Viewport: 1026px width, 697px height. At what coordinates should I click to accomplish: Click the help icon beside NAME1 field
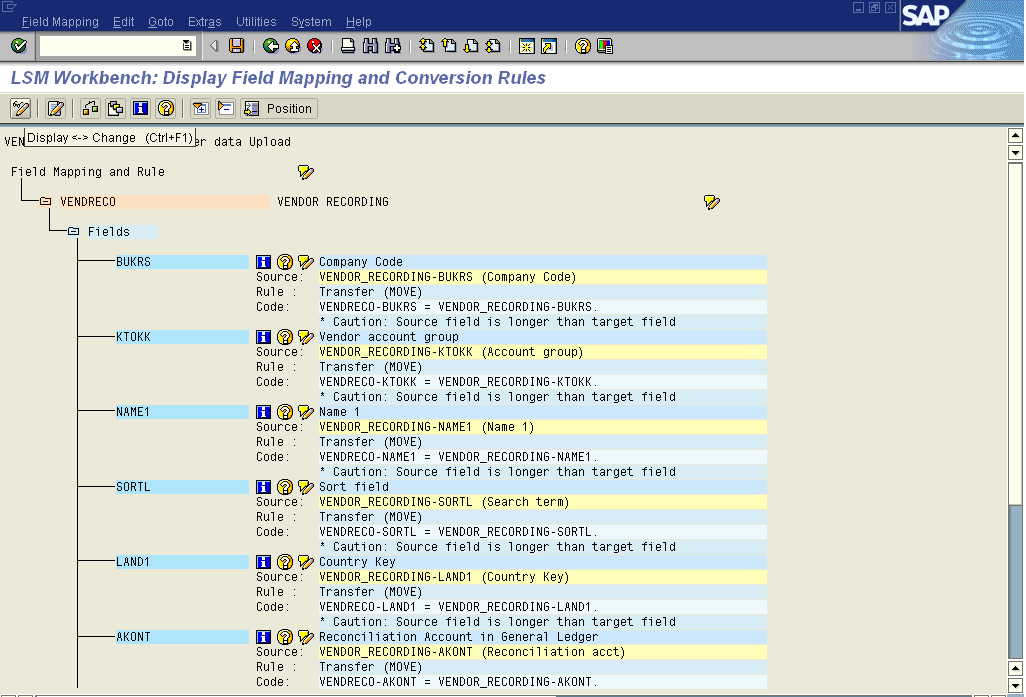pyautogui.click(x=285, y=412)
